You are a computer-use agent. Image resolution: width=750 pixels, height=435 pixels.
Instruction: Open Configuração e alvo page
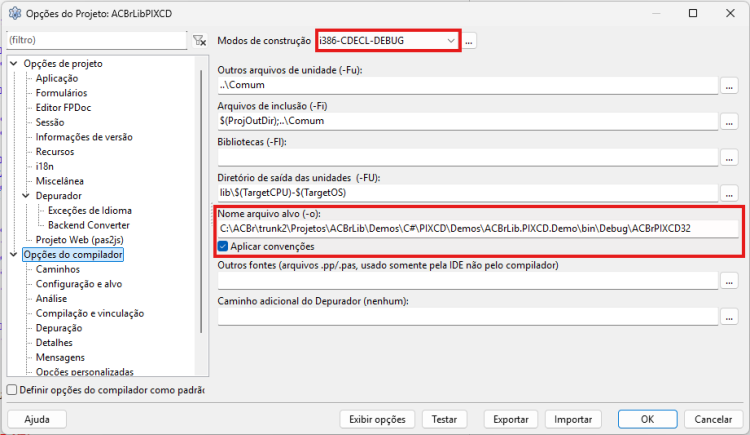[78, 284]
